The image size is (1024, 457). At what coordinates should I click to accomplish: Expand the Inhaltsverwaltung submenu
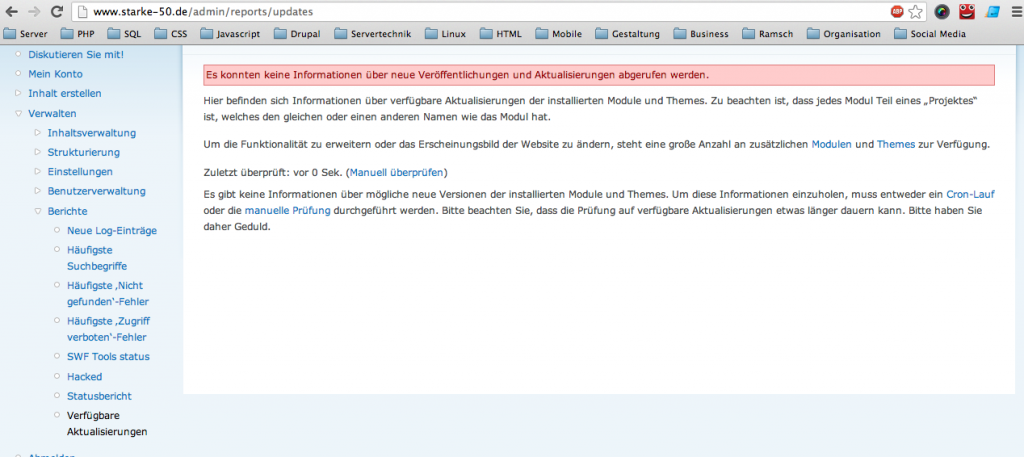coord(39,133)
